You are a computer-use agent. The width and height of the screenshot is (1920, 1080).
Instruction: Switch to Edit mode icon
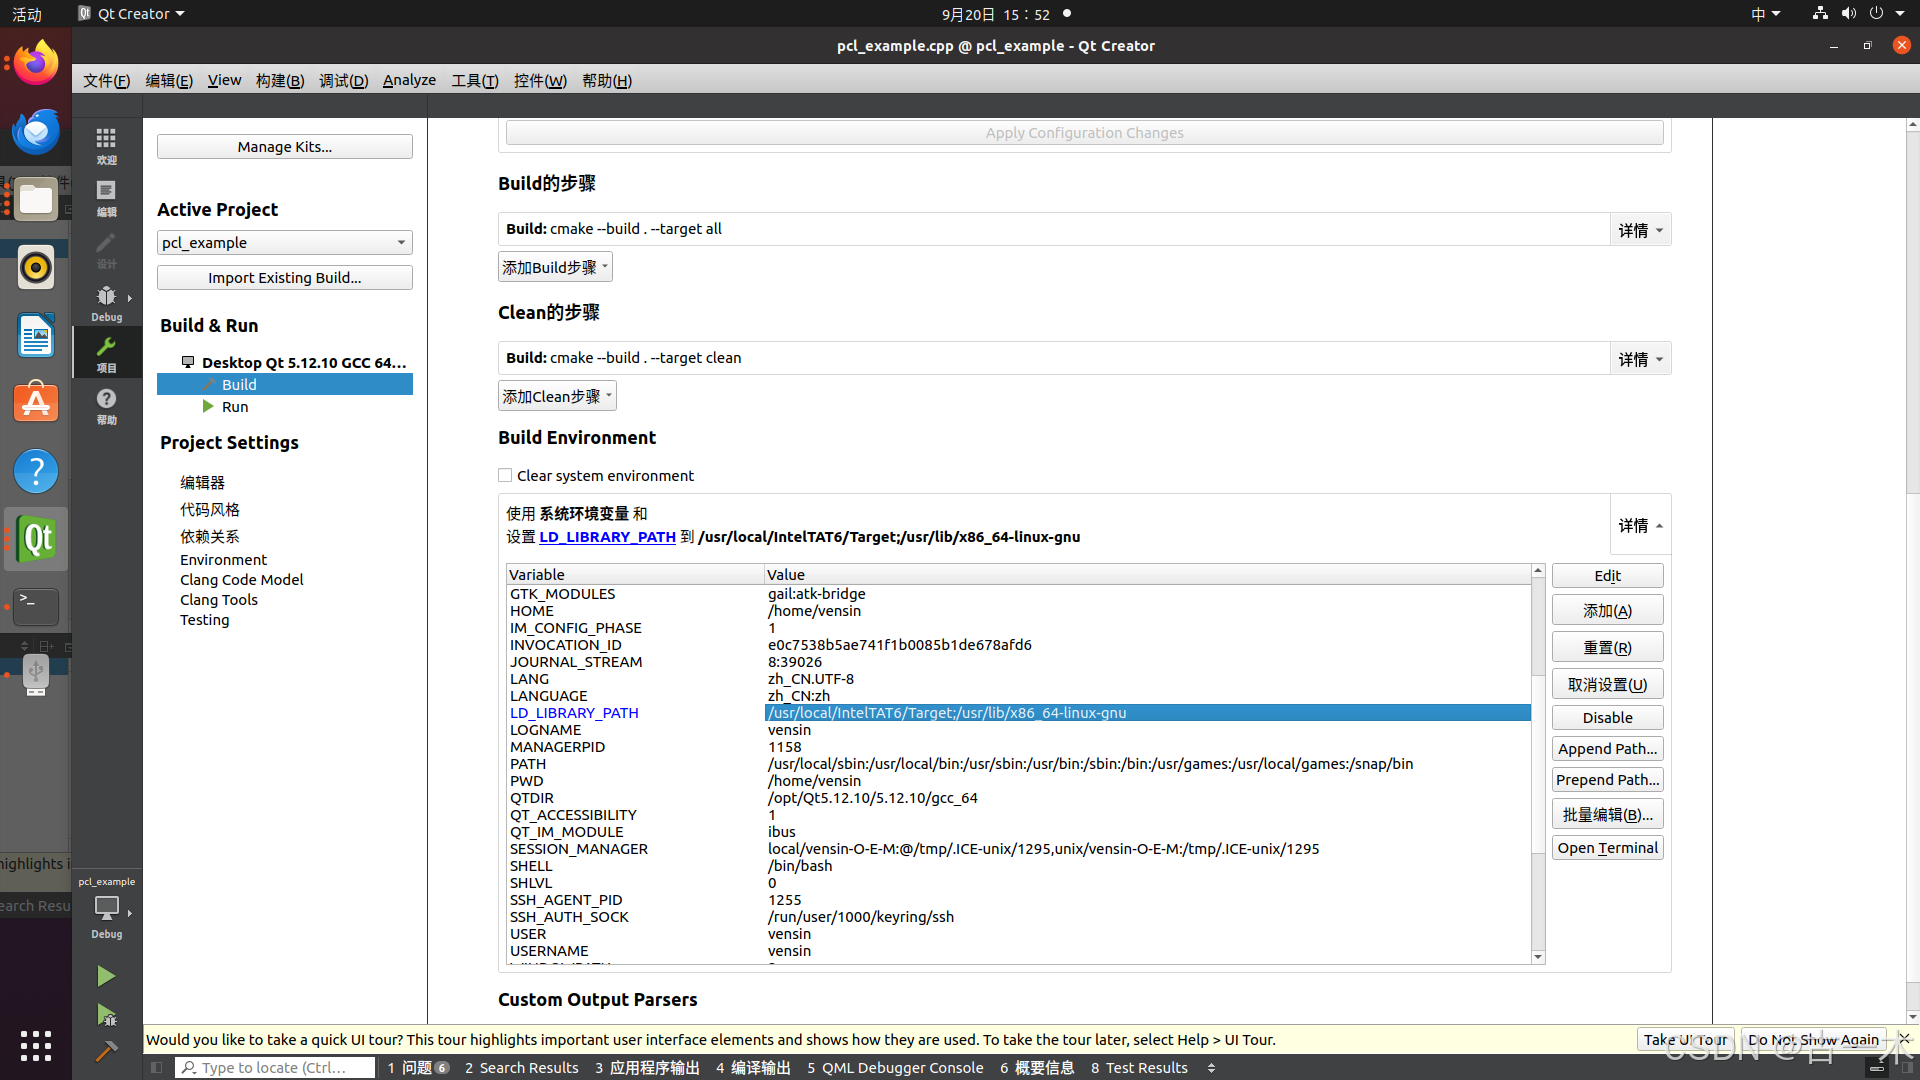click(106, 196)
